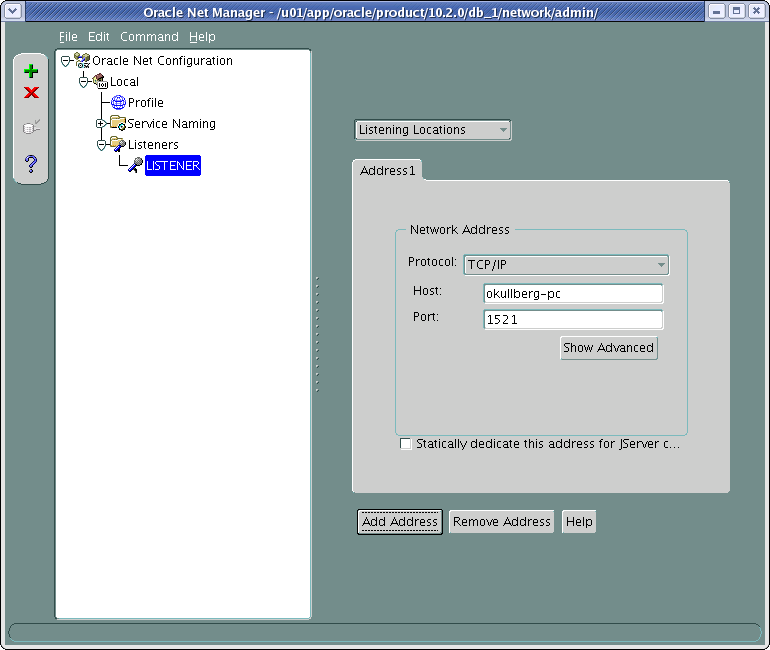Image resolution: width=770 pixels, height=650 pixels.
Task: Click the LISTENER microphone icon
Action: pyautogui.click(x=136, y=165)
